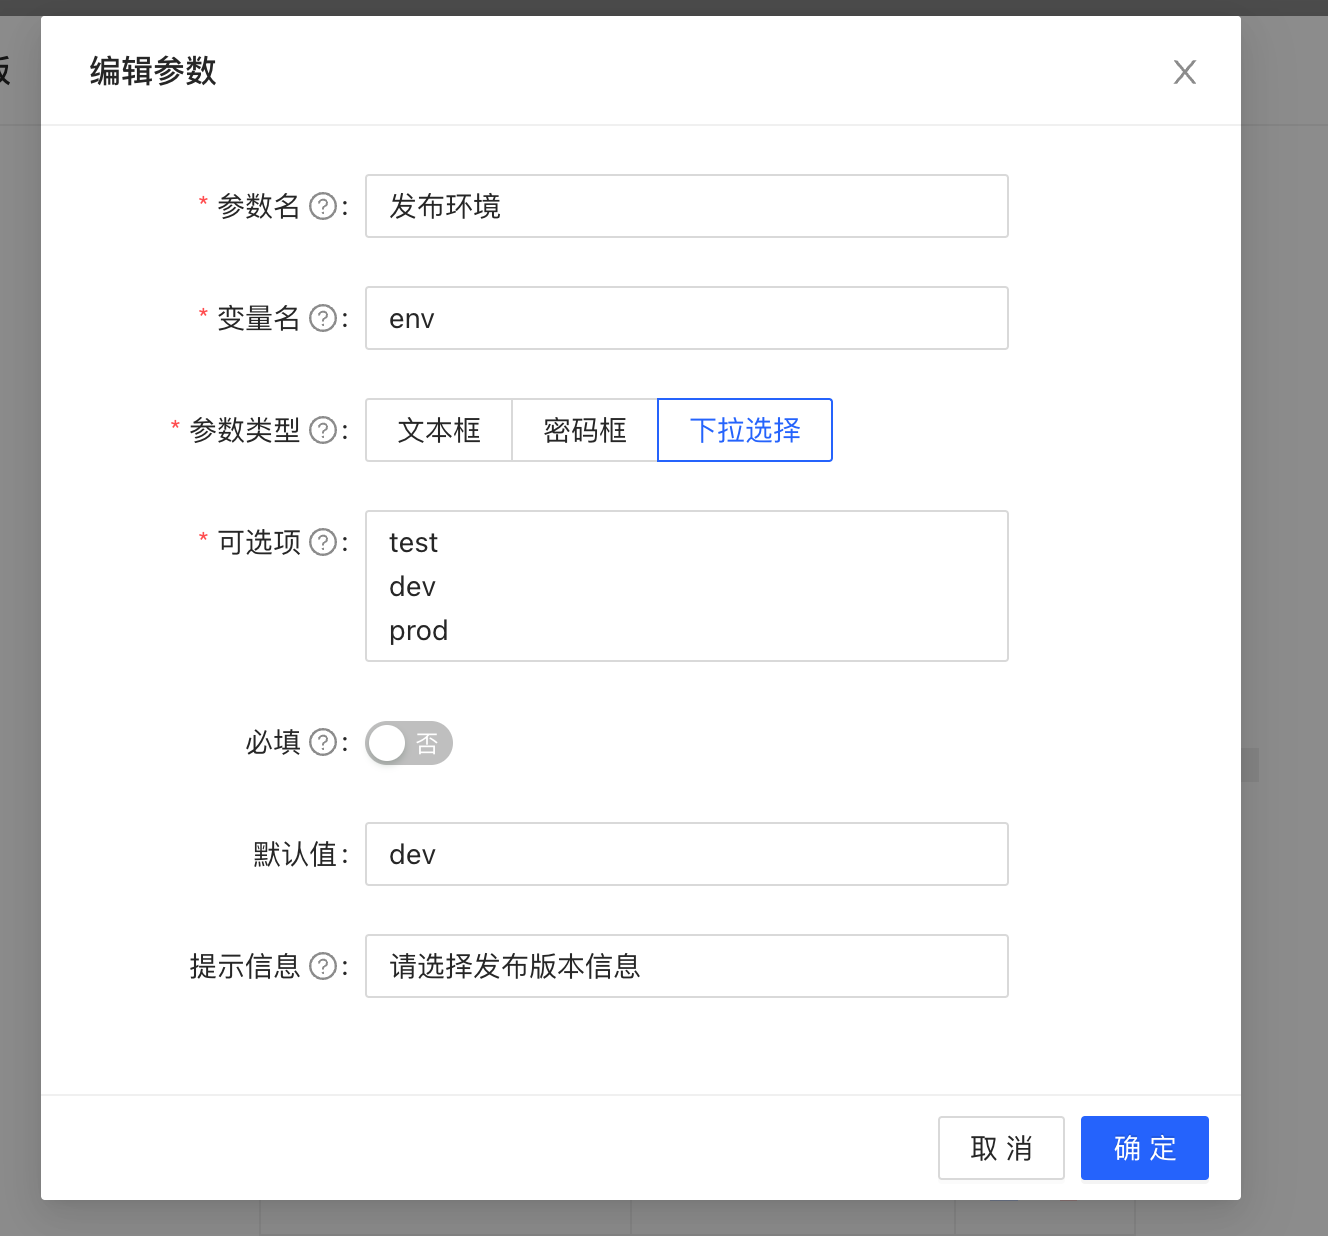Image resolution: width=1328 pixels, height=1236 pixels.
Task: Open the 默认值 field showing dev
Action: tap(686, 854)
